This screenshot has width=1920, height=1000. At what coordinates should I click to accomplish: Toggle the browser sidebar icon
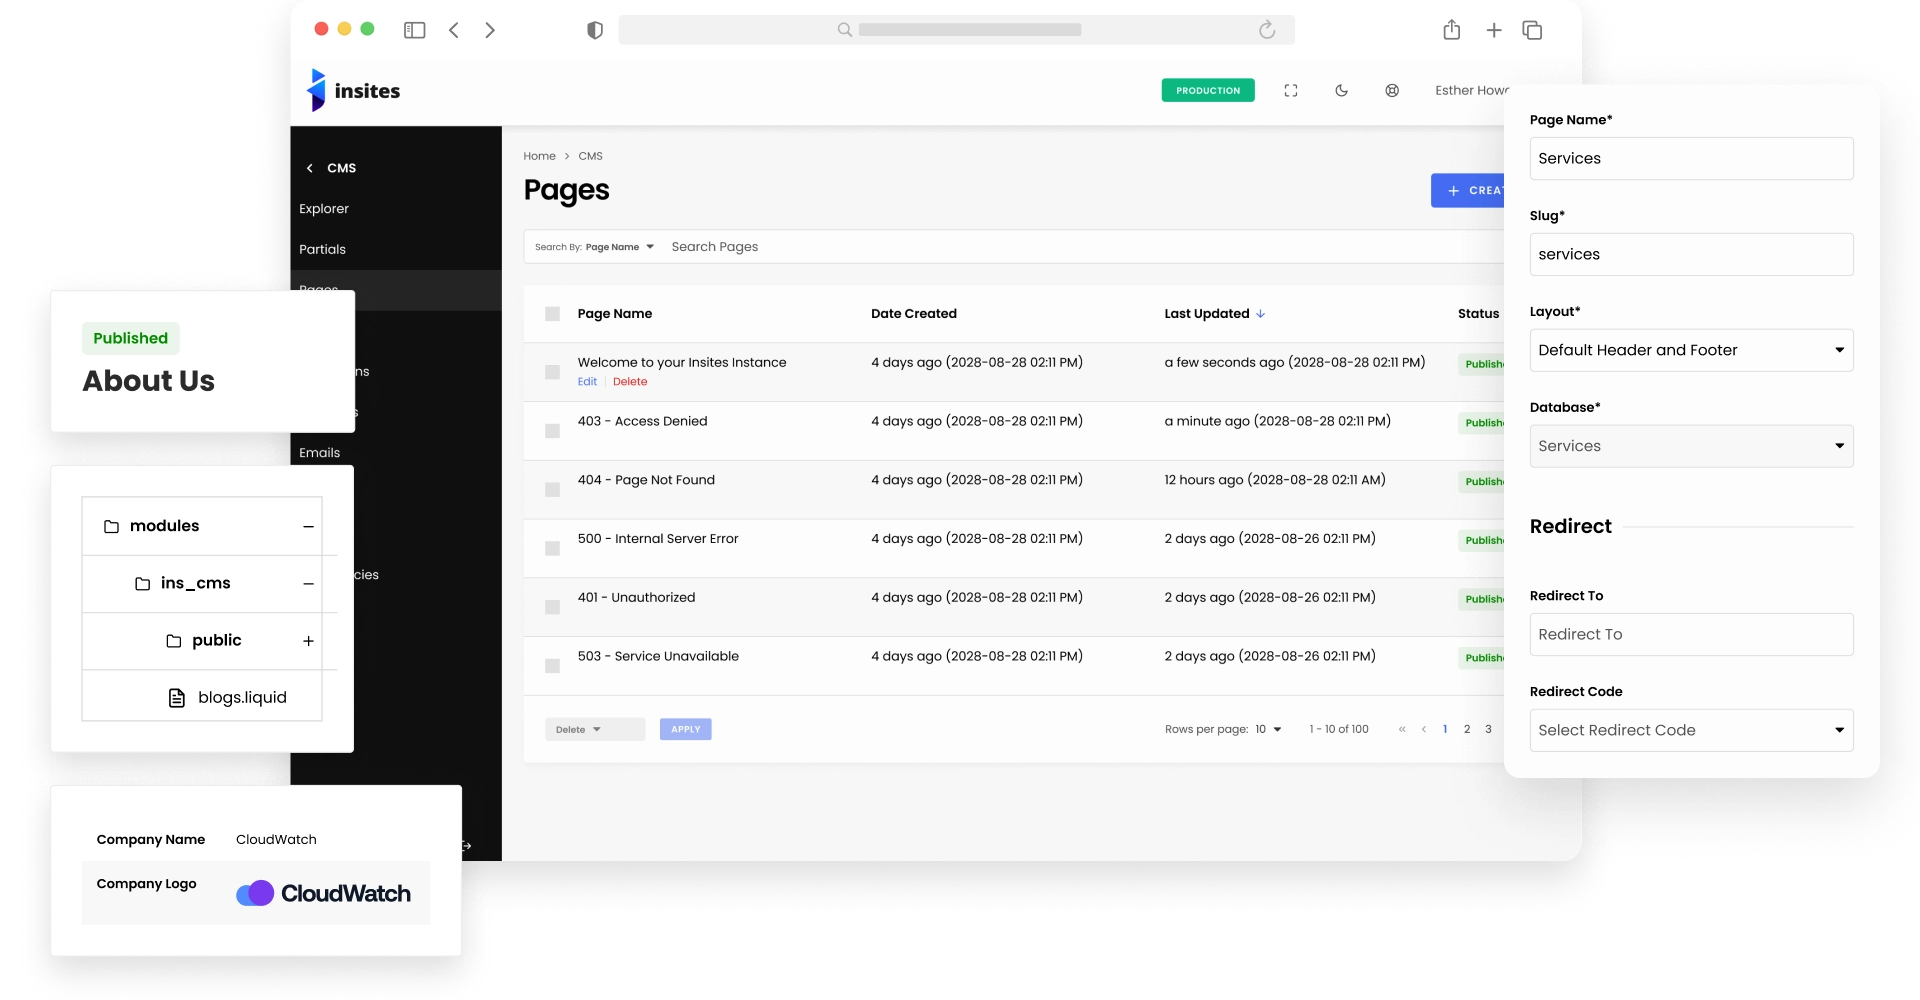[x=414, y=30]
